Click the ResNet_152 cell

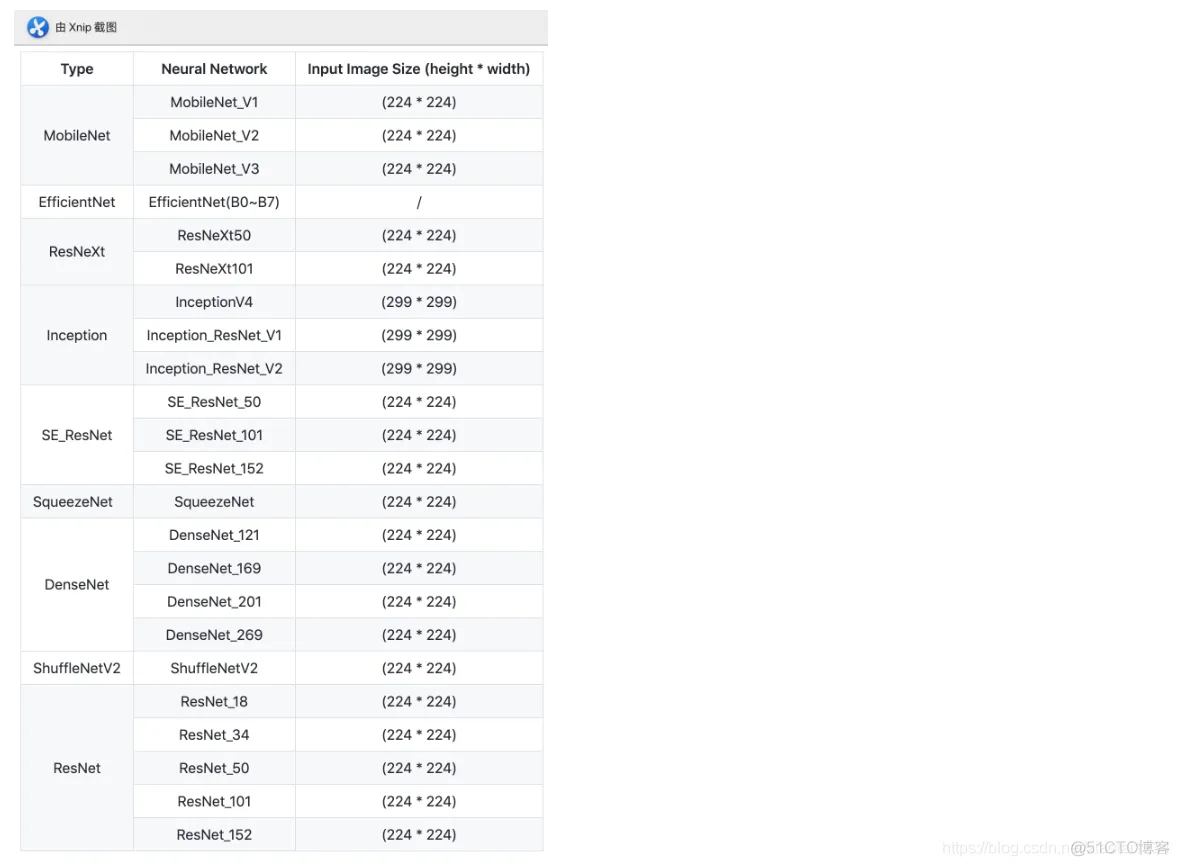tap(214, 834)
